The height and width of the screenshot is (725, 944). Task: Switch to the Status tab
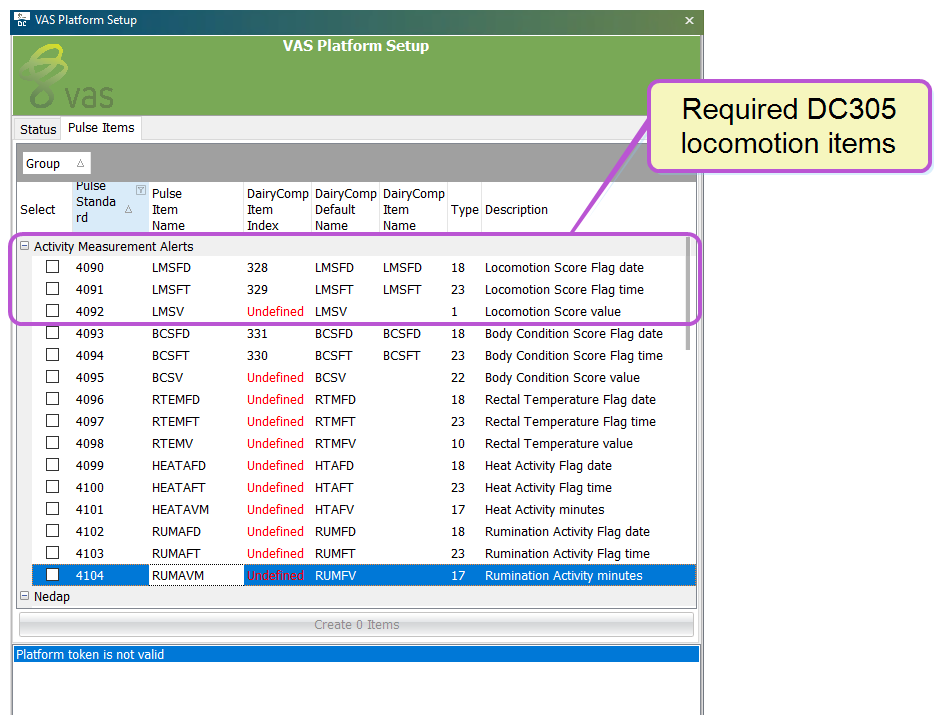(38, 129)
